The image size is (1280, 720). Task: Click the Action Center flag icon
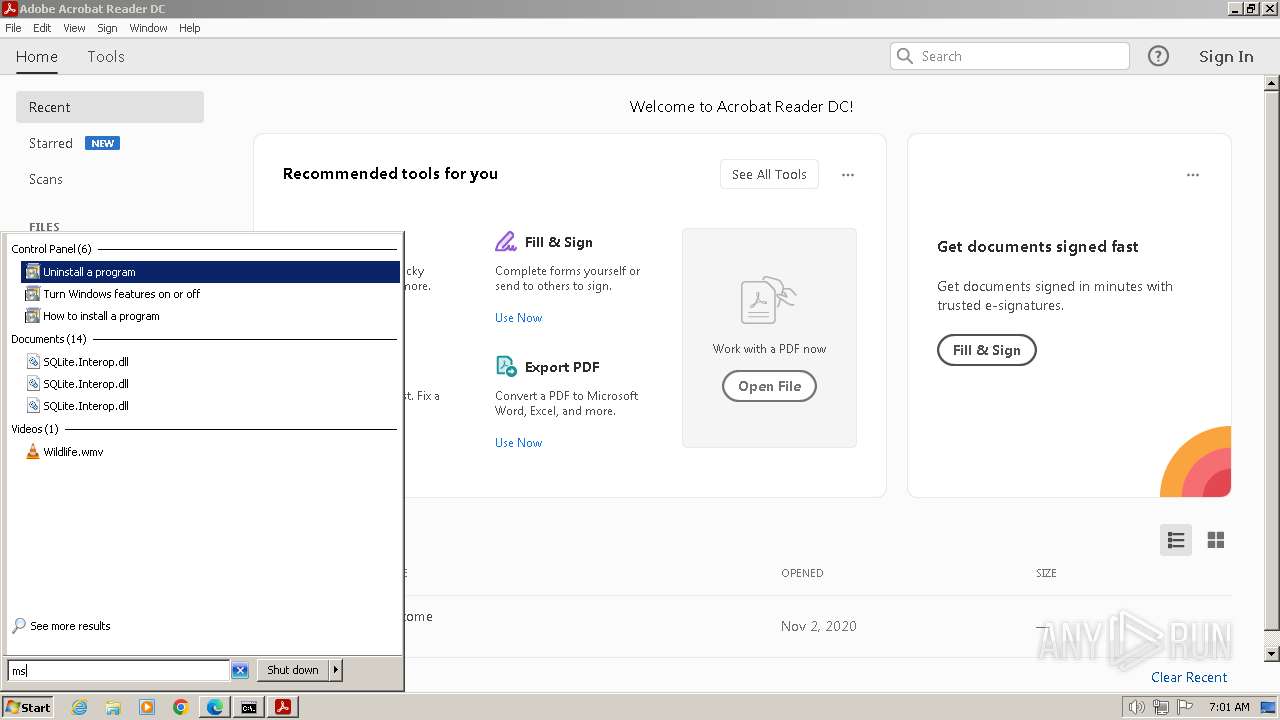[1185, 707]
